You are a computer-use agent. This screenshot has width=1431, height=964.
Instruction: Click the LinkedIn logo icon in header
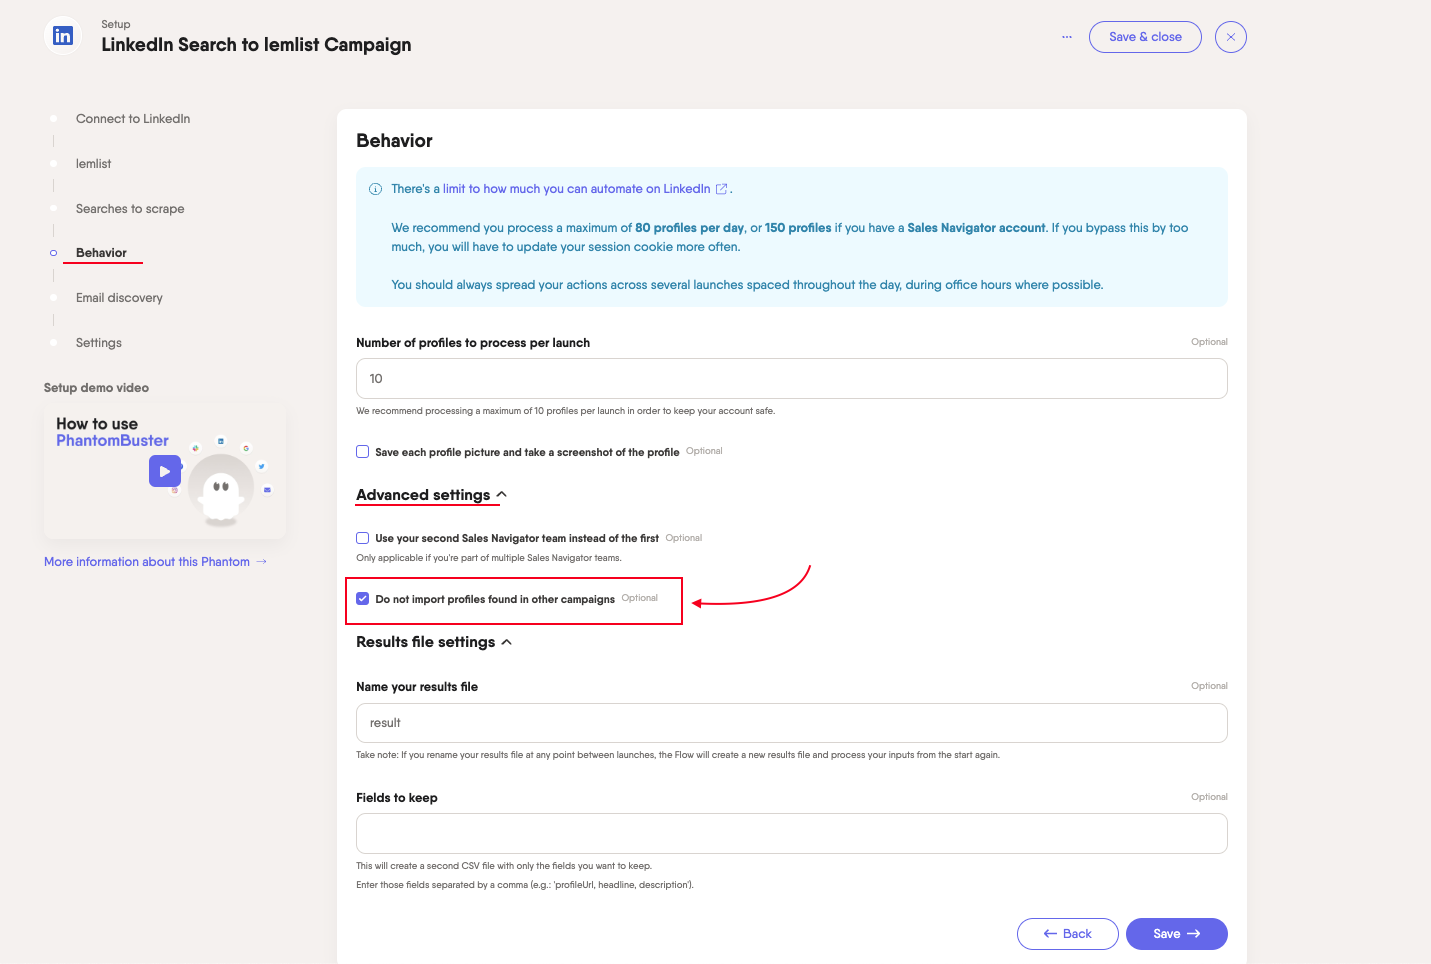coord(62,36)
